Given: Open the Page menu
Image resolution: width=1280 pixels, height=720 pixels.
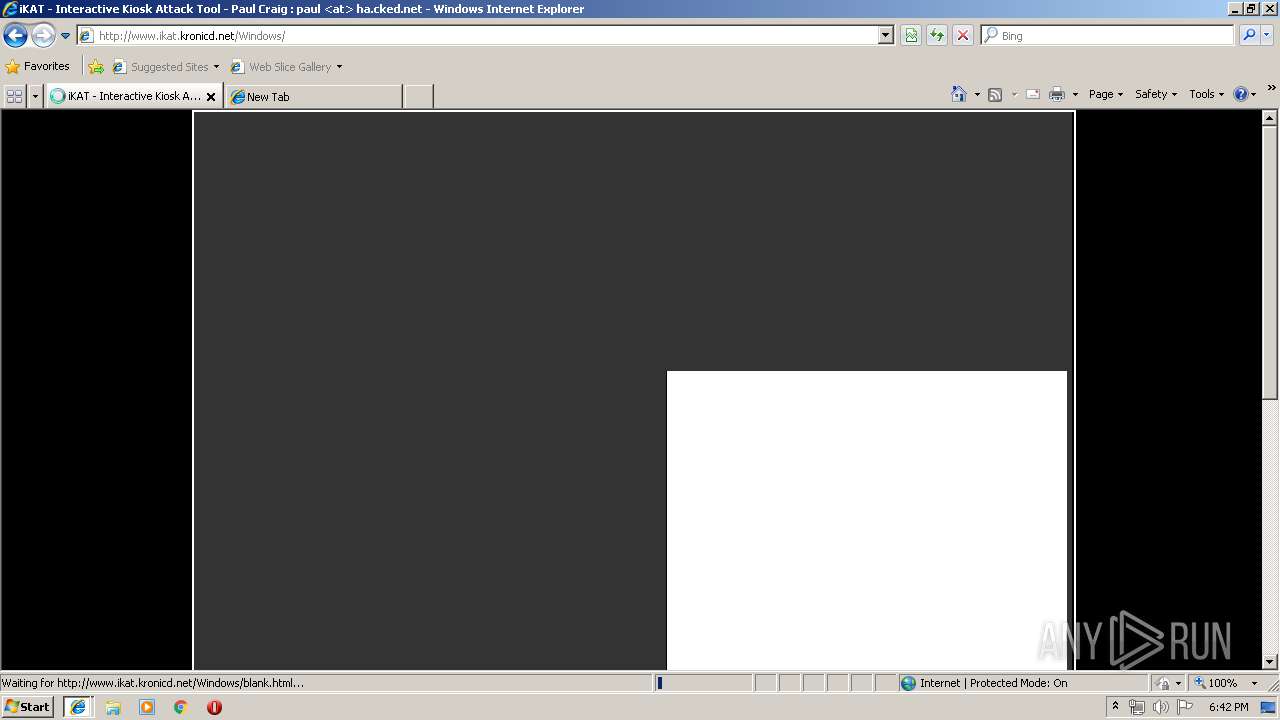Looking at the screenshot, I should 1106,94.
